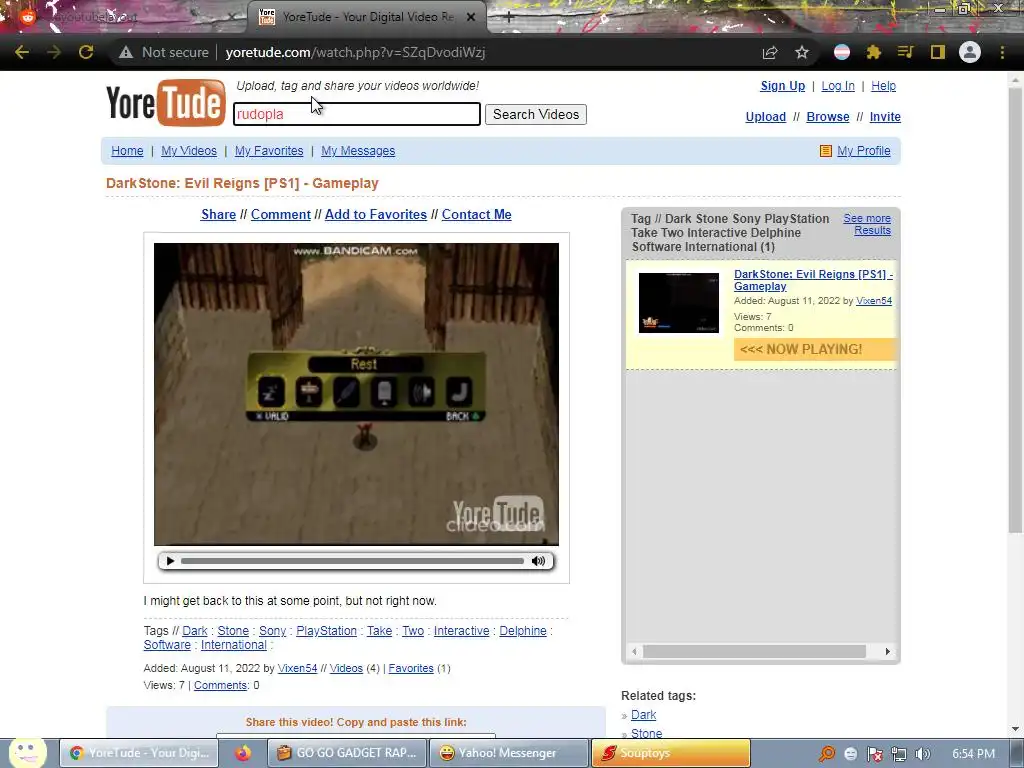Play the video with play button

point(170,561)
